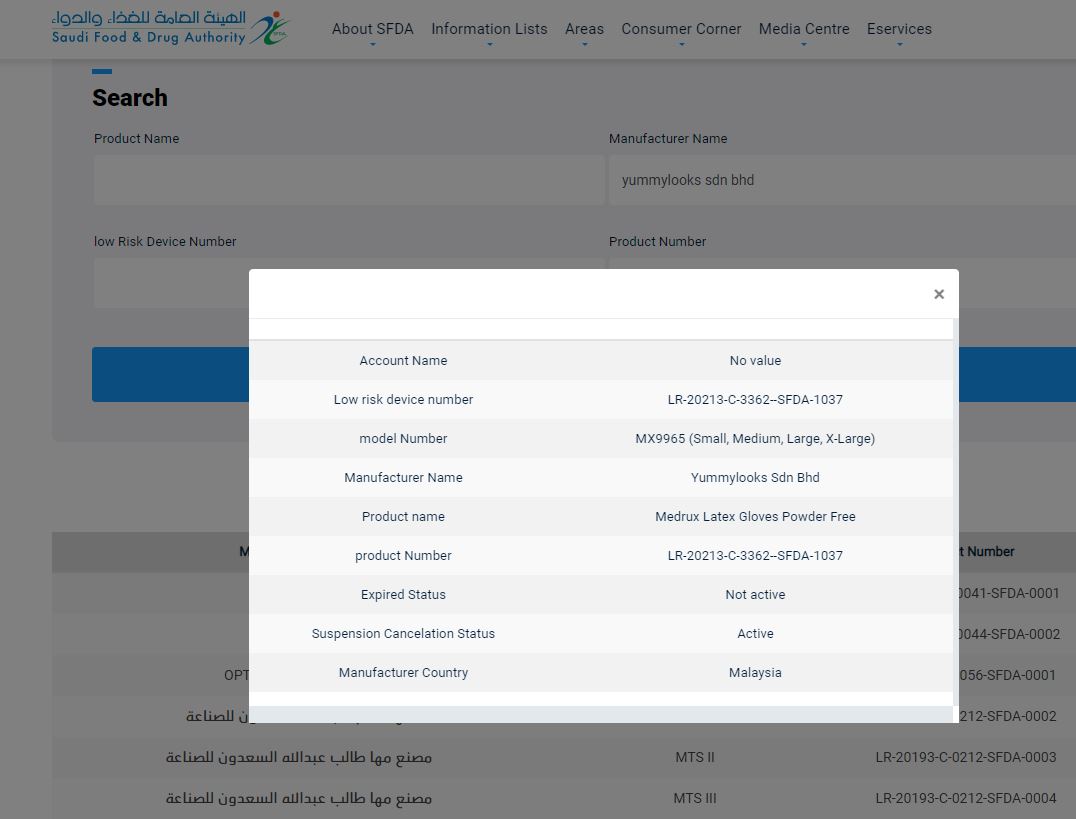Expand arrow under Media Centre
Image resolution: width=1076 pixels, height=819 pixels.
coord(804,45)
